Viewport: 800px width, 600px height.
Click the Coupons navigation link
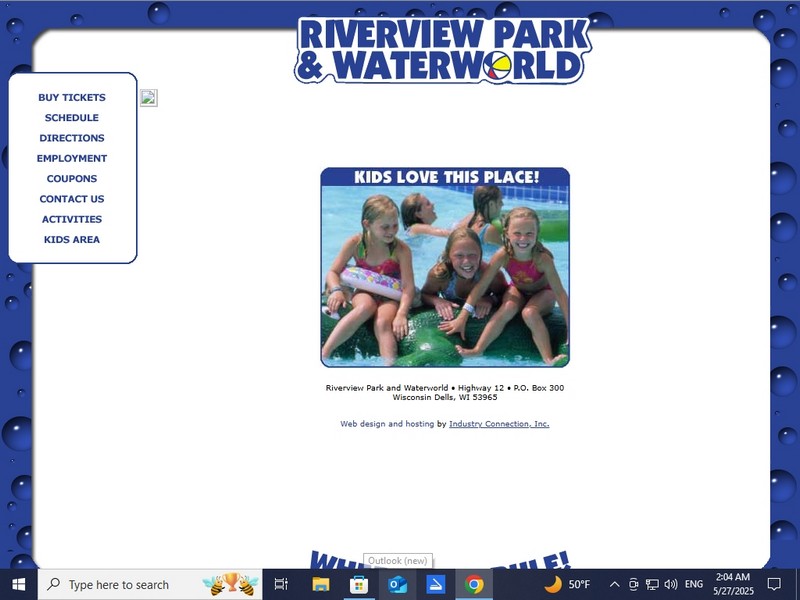point(72,179)
